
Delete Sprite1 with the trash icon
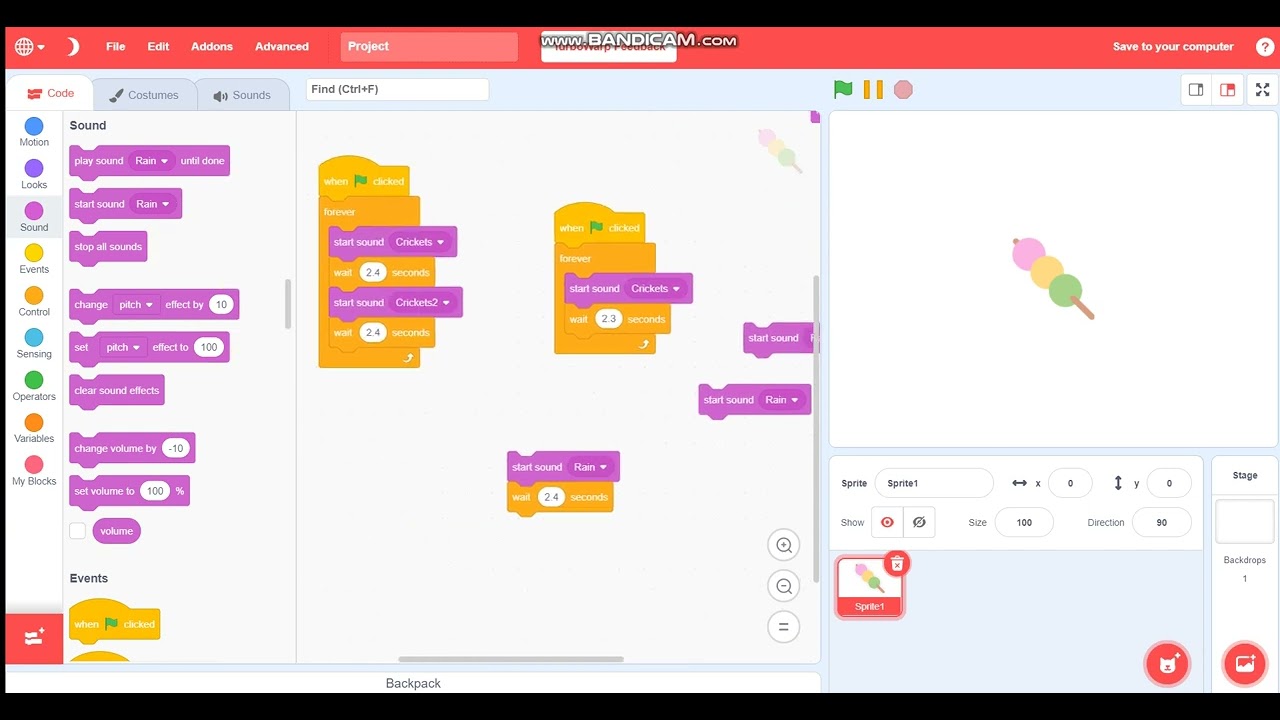pos(897,564)
